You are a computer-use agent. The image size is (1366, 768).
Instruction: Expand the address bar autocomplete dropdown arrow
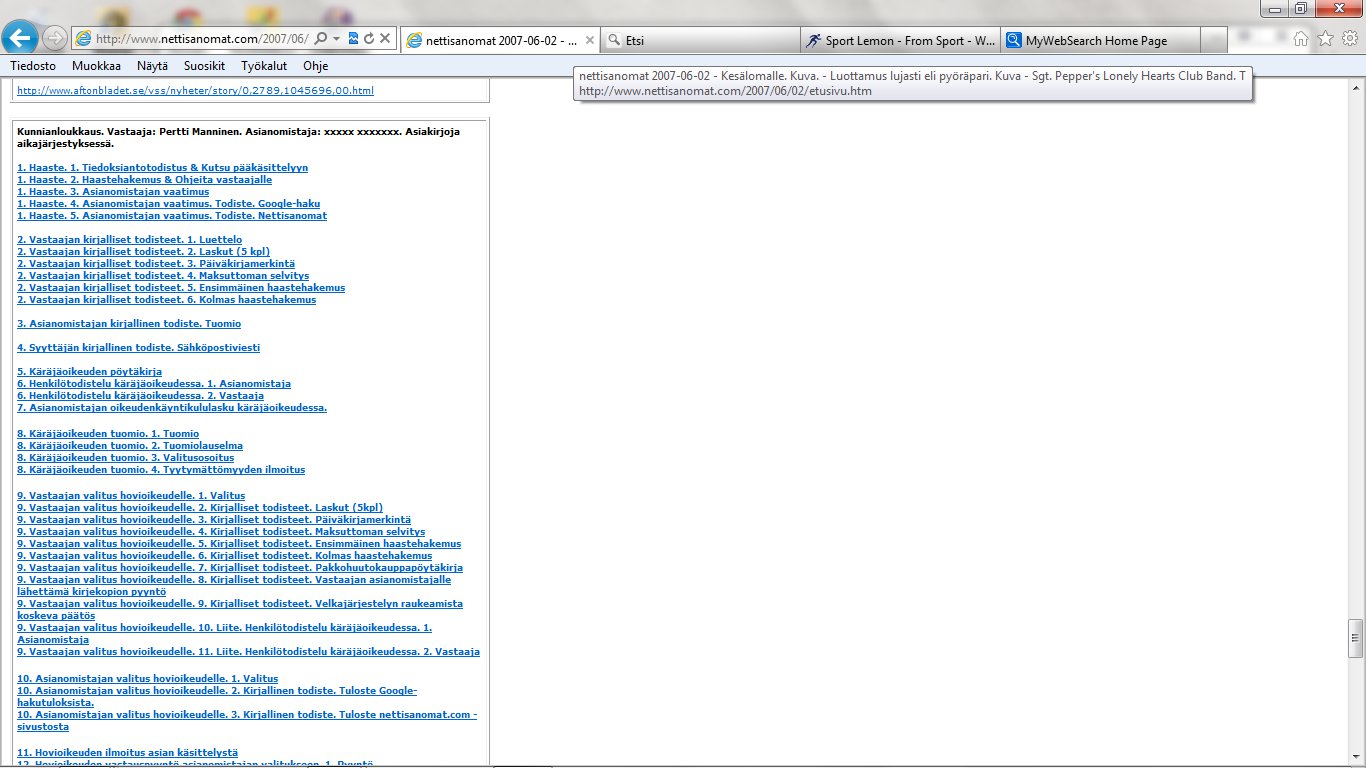(x=337, y=38)
